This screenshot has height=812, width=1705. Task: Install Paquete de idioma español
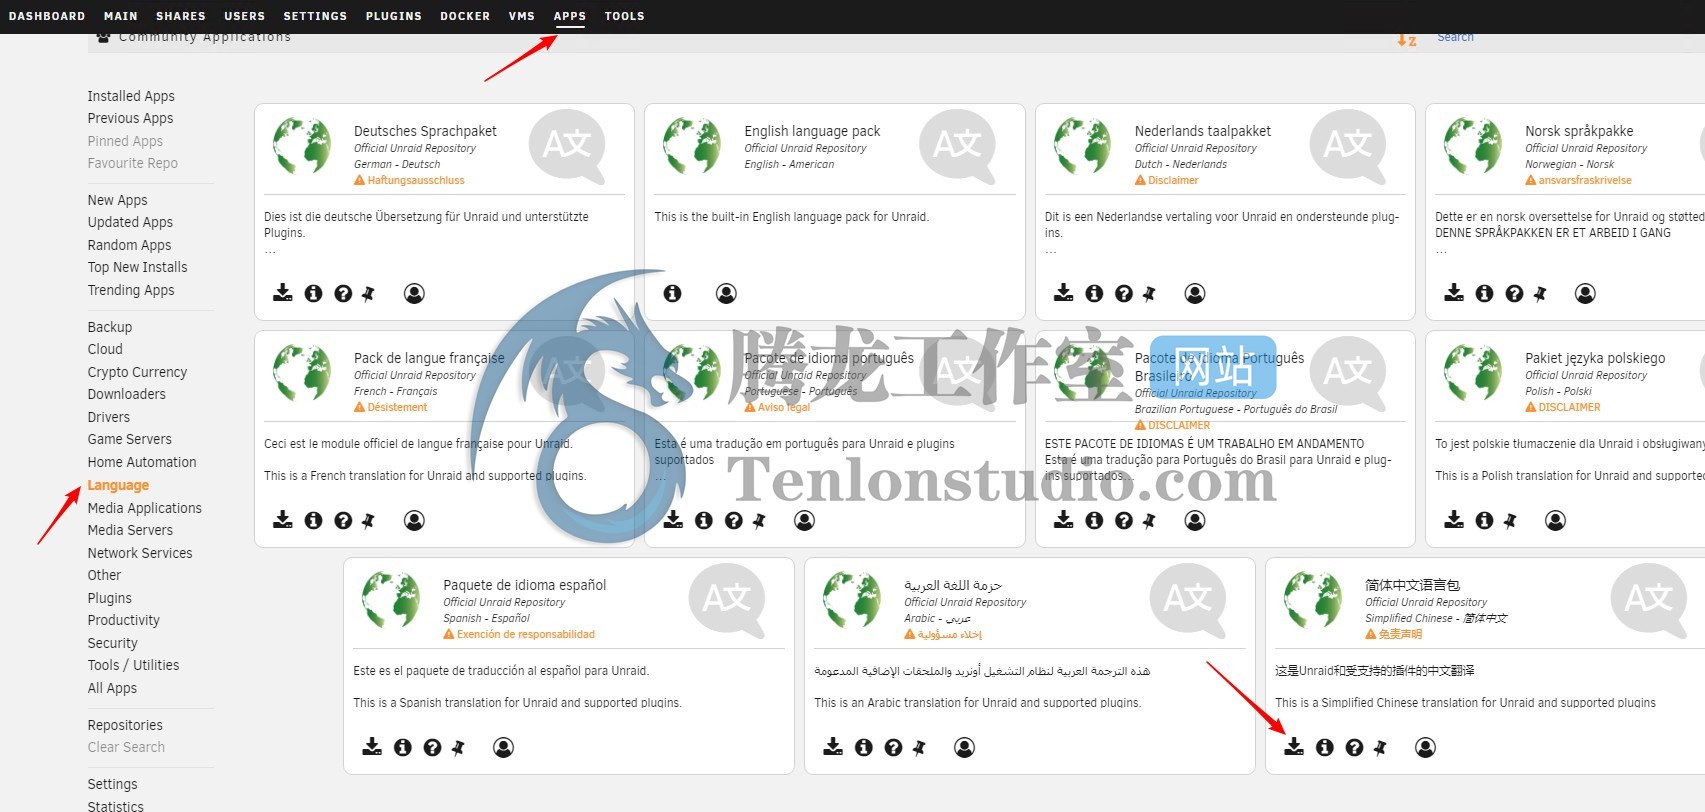(372, 746)
